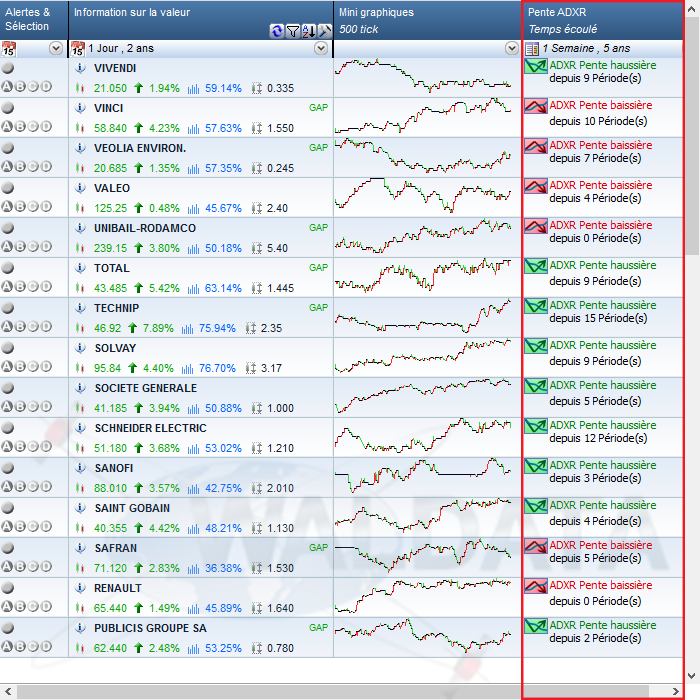Image resolution: width=700 pixels, height=700 pixels.
Task: Open info icon for SANOFI
Action: (x=80, y=468)
